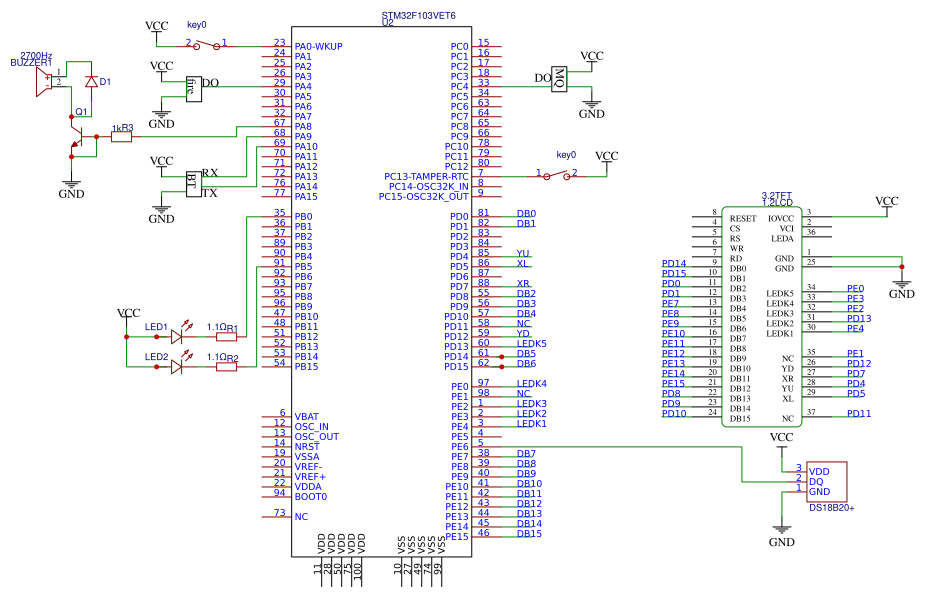Select the DB15 net label at PE15
The width and height of the screenshot is (925, 599).
(x=529, y=534)
